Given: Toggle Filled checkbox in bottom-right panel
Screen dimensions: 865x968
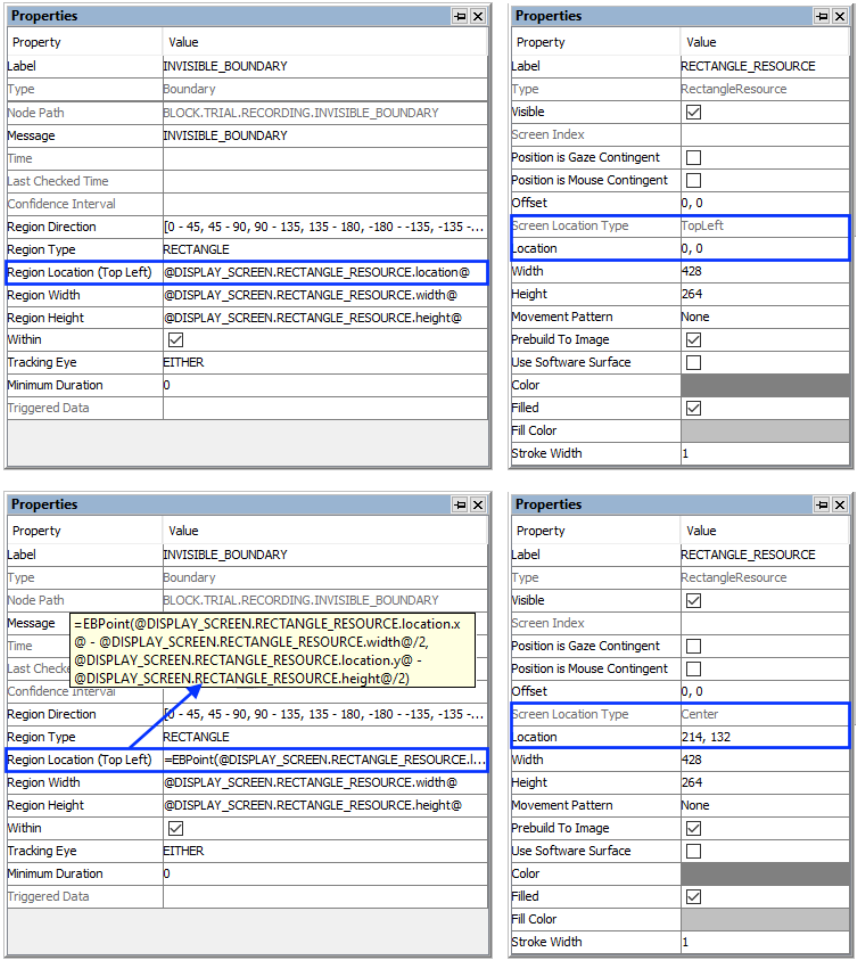Looking at the screenshot, I should tap(693, 896).
